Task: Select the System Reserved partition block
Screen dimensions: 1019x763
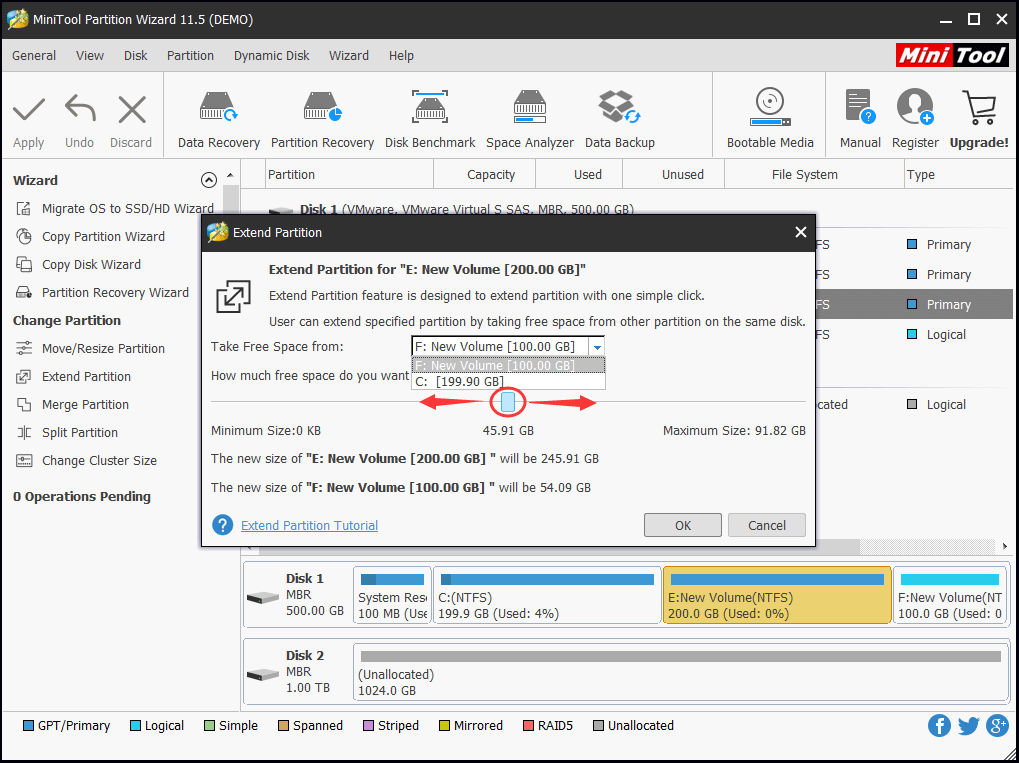Action: coord(393,595)
